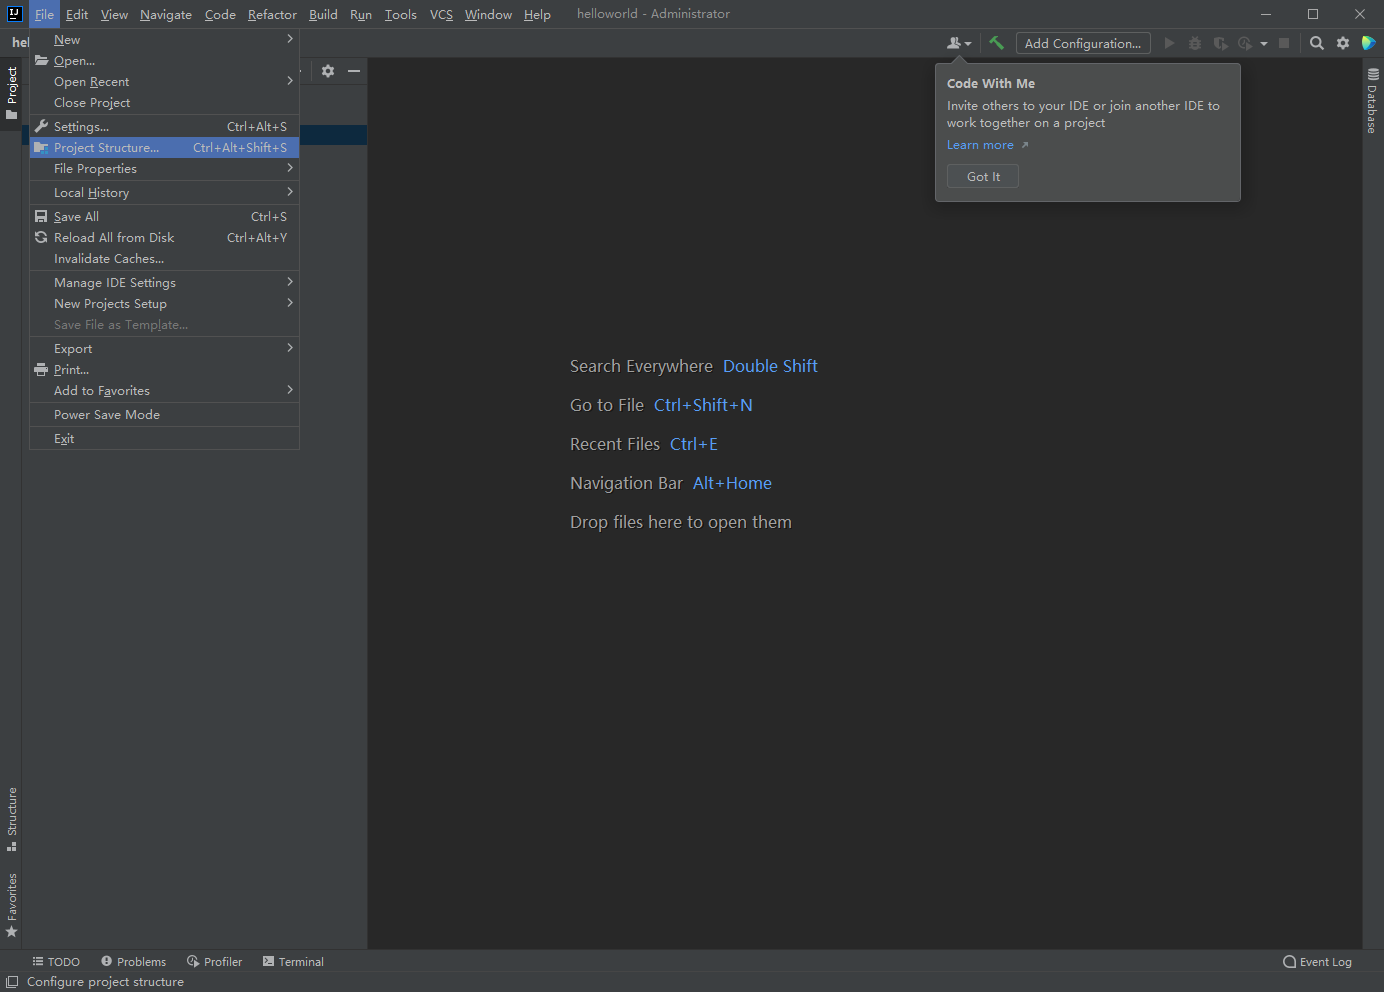1384x992 pixels.
Task: Open the Edit menu
Action: (77, 14)
